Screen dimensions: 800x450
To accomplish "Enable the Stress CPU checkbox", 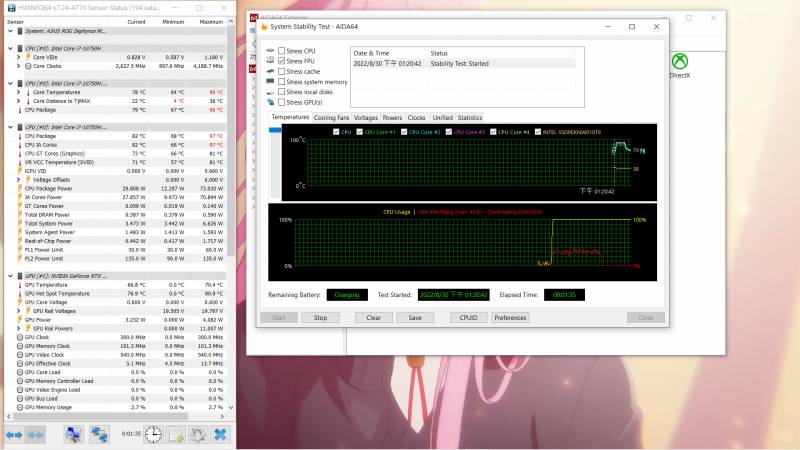I will [x=281, y=51].
